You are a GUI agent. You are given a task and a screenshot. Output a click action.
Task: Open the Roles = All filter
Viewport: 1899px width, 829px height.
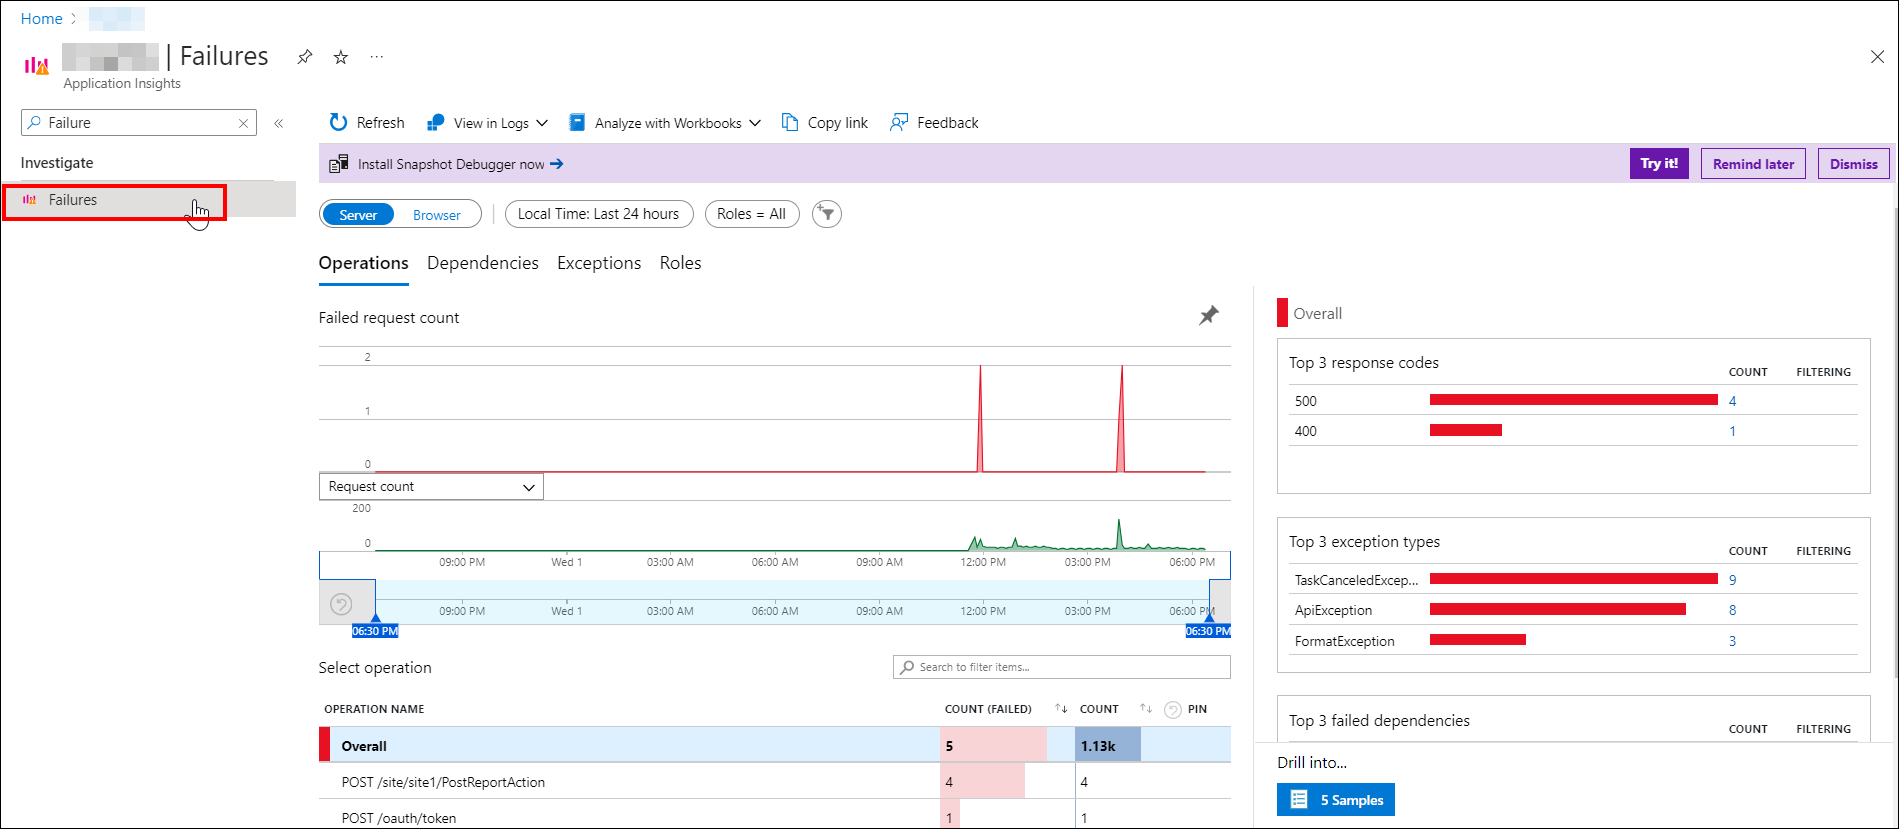coord(752,214)
